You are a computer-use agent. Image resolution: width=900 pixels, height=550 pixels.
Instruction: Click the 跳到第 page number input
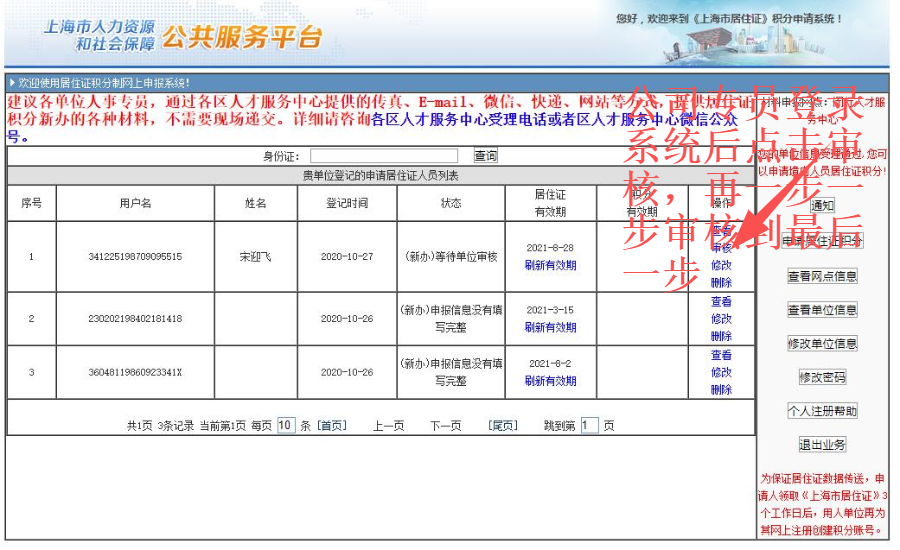point(589,425)
